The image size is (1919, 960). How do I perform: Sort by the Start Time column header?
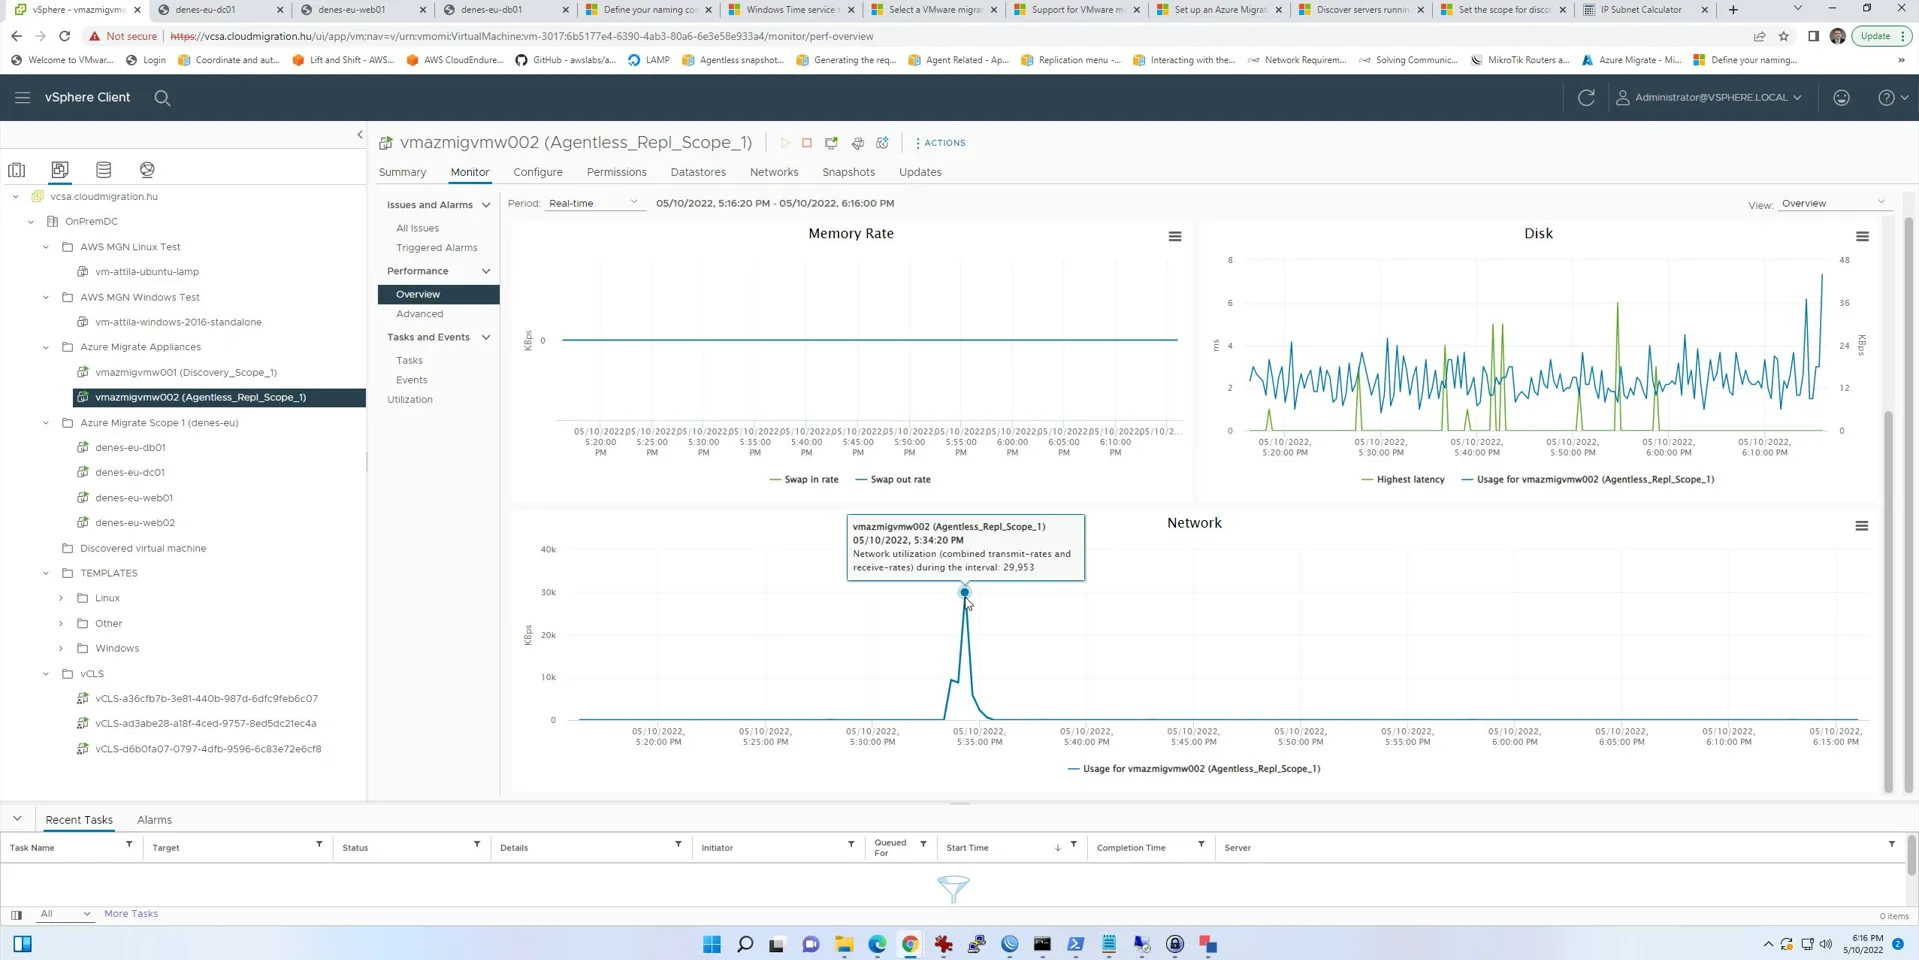pyautogui.click(x=967, y=848)
